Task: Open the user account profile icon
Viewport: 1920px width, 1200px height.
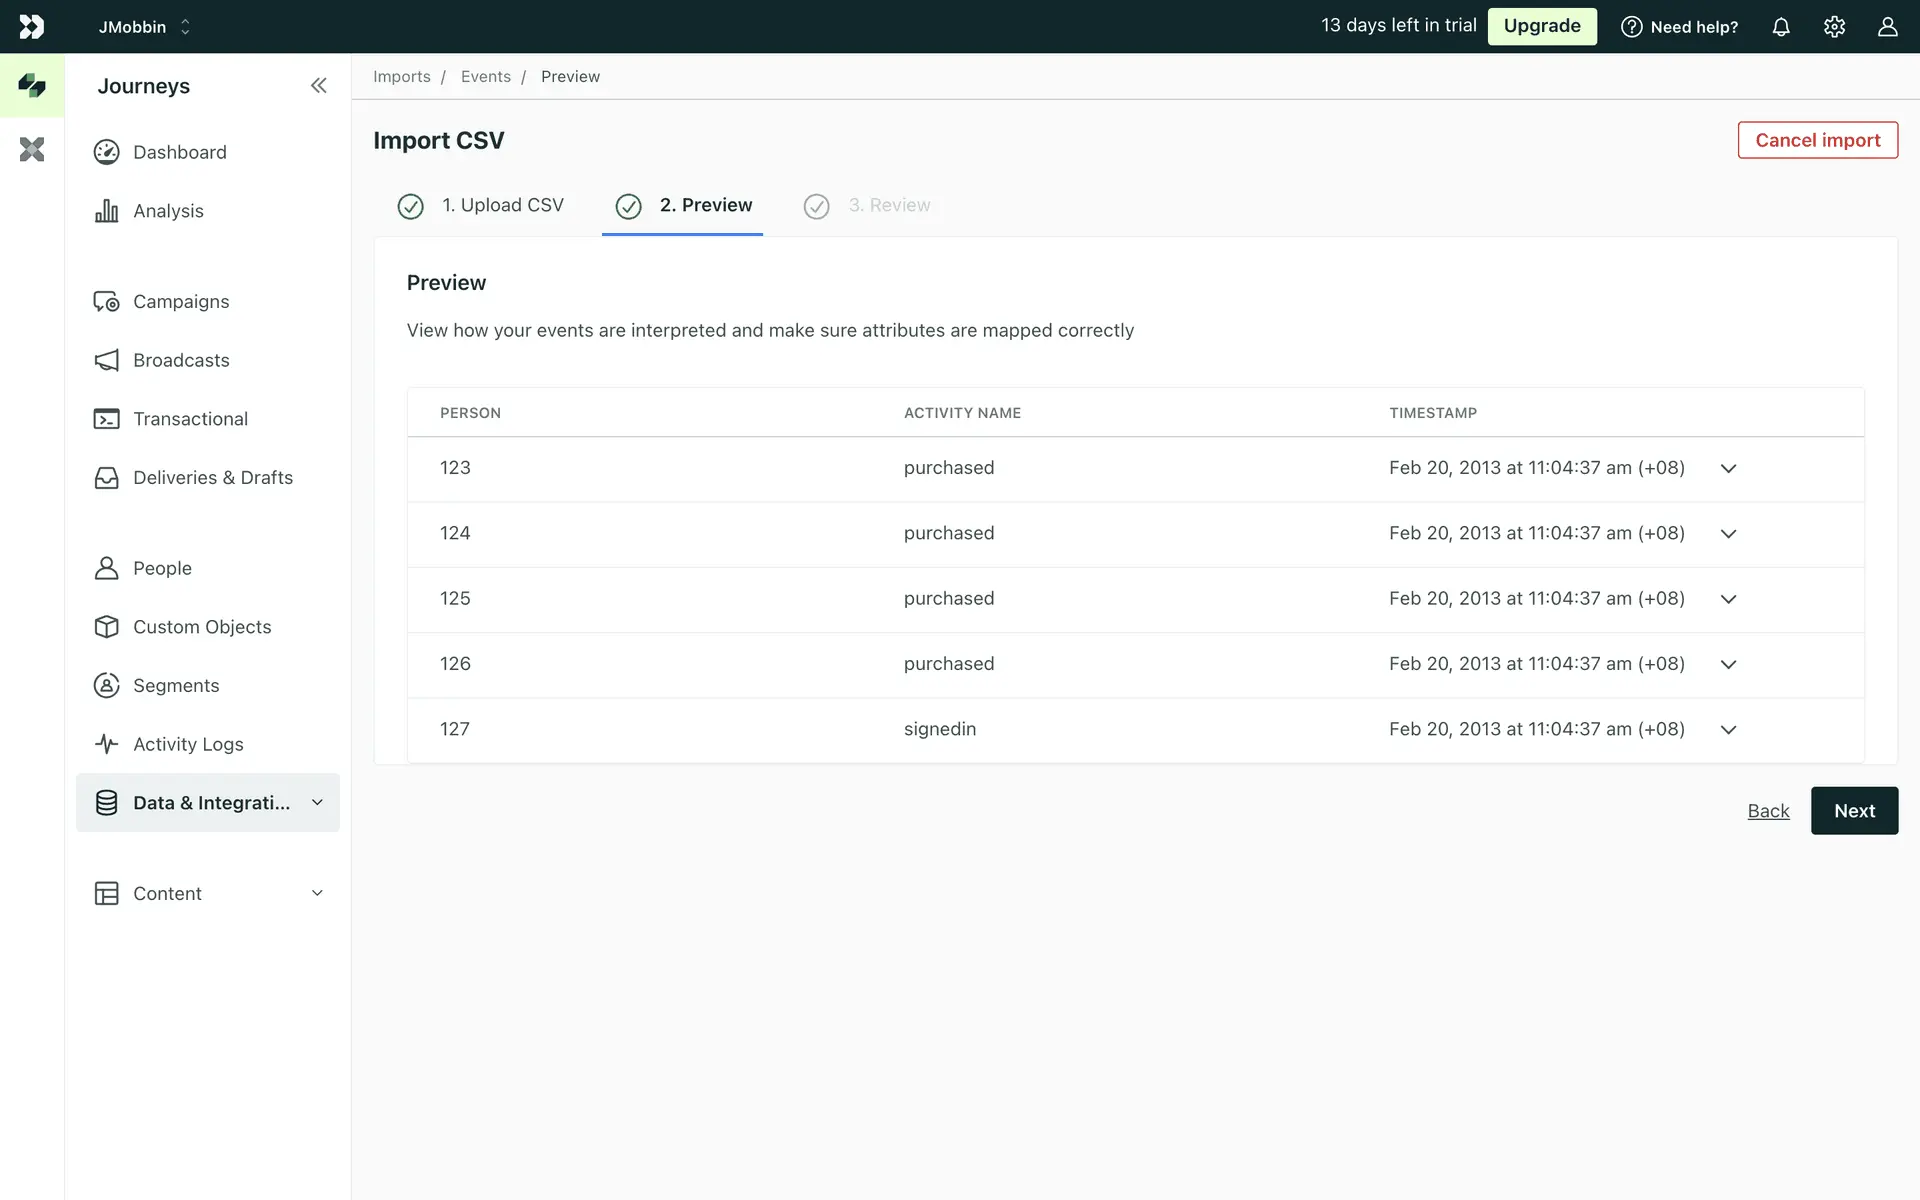Action: click(x=1887, y=27)
